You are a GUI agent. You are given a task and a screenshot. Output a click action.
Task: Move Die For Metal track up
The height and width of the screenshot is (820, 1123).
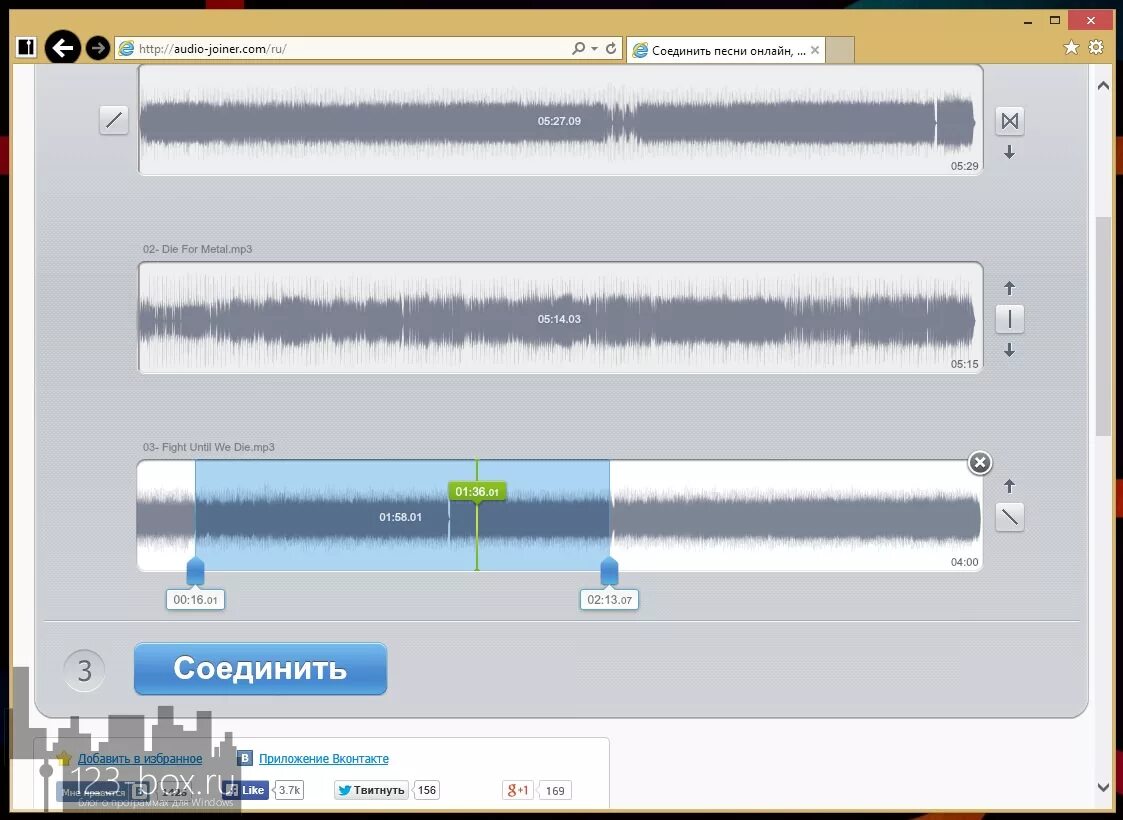(x=1009, y=288)
